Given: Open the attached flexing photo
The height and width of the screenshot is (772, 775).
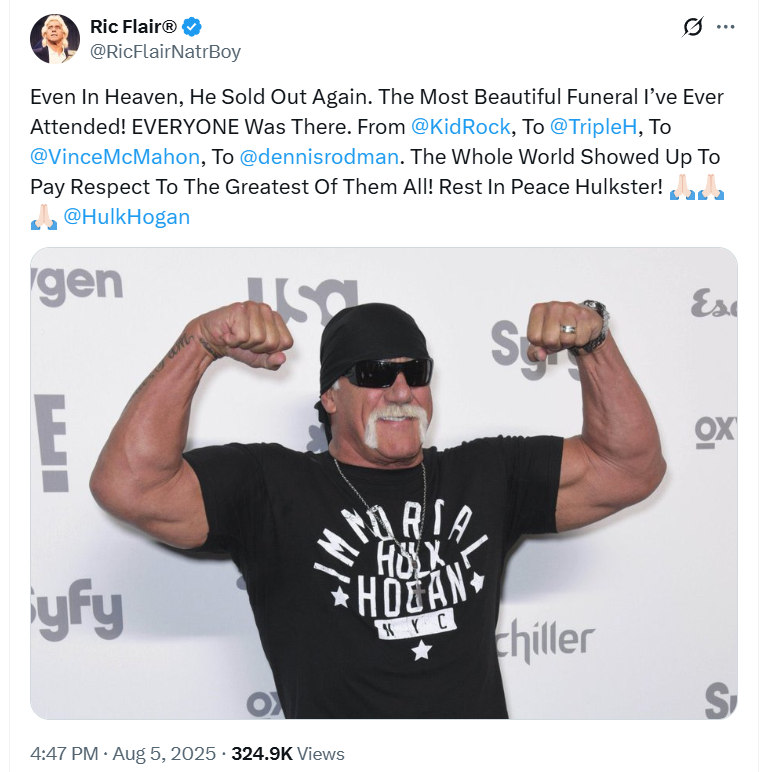Looking at the screenshot, I should 384,483.
